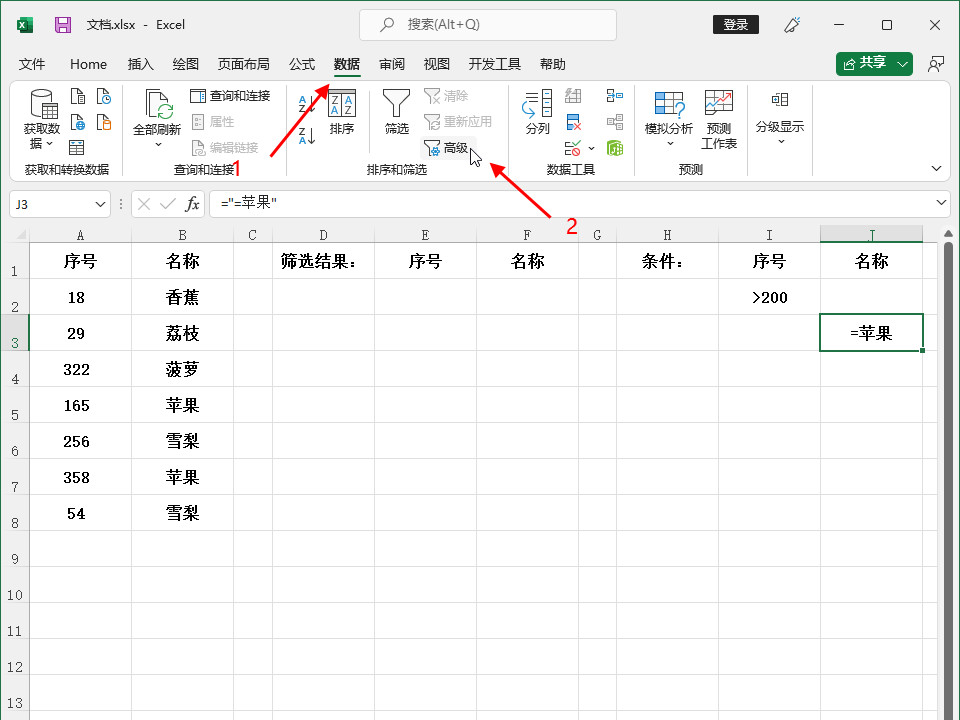The image size is (960, 720).
Task: Switch to the Page Layout (页面布局) tab
Action: tap(243, 64)
